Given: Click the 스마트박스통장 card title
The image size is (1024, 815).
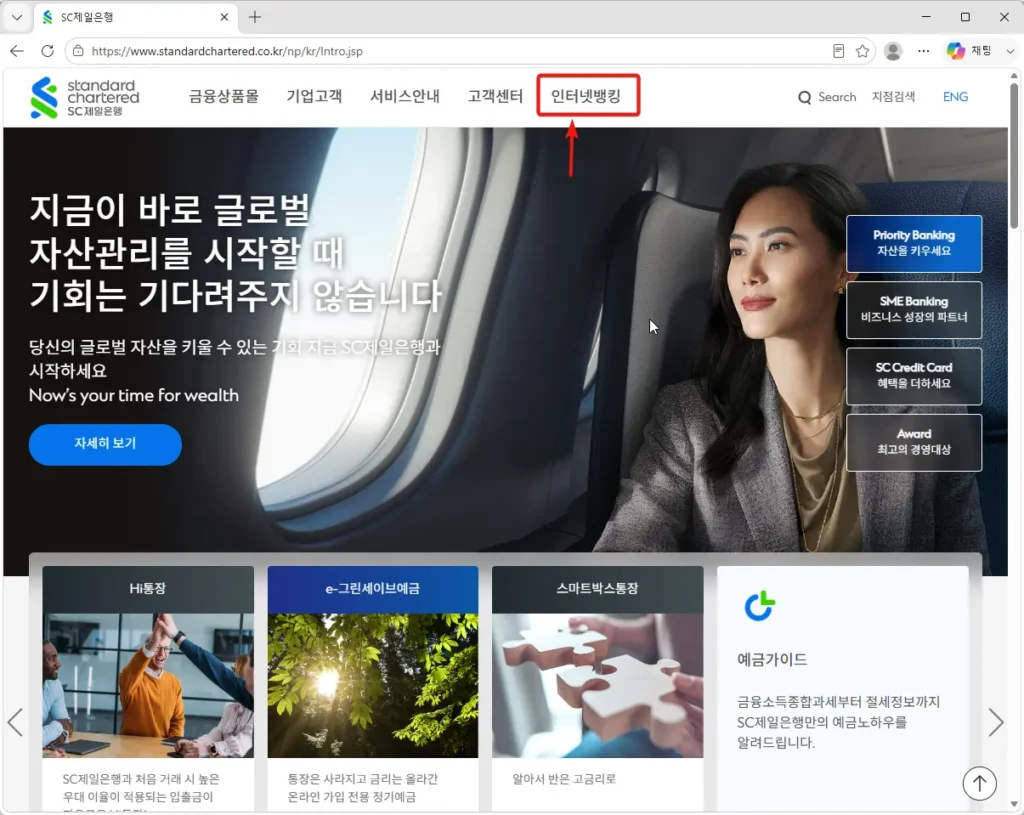Looking at the screenshot, I should [x=597, y=588].
